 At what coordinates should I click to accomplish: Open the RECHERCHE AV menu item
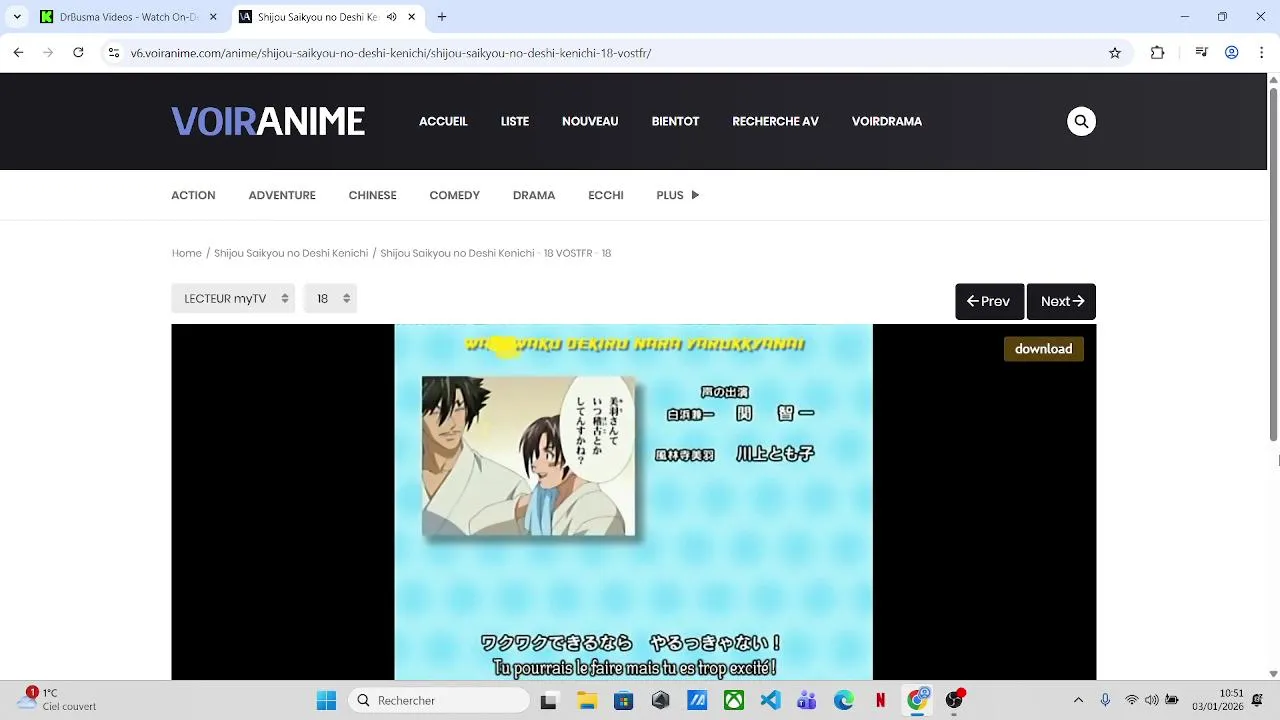(x=775, y=121)
